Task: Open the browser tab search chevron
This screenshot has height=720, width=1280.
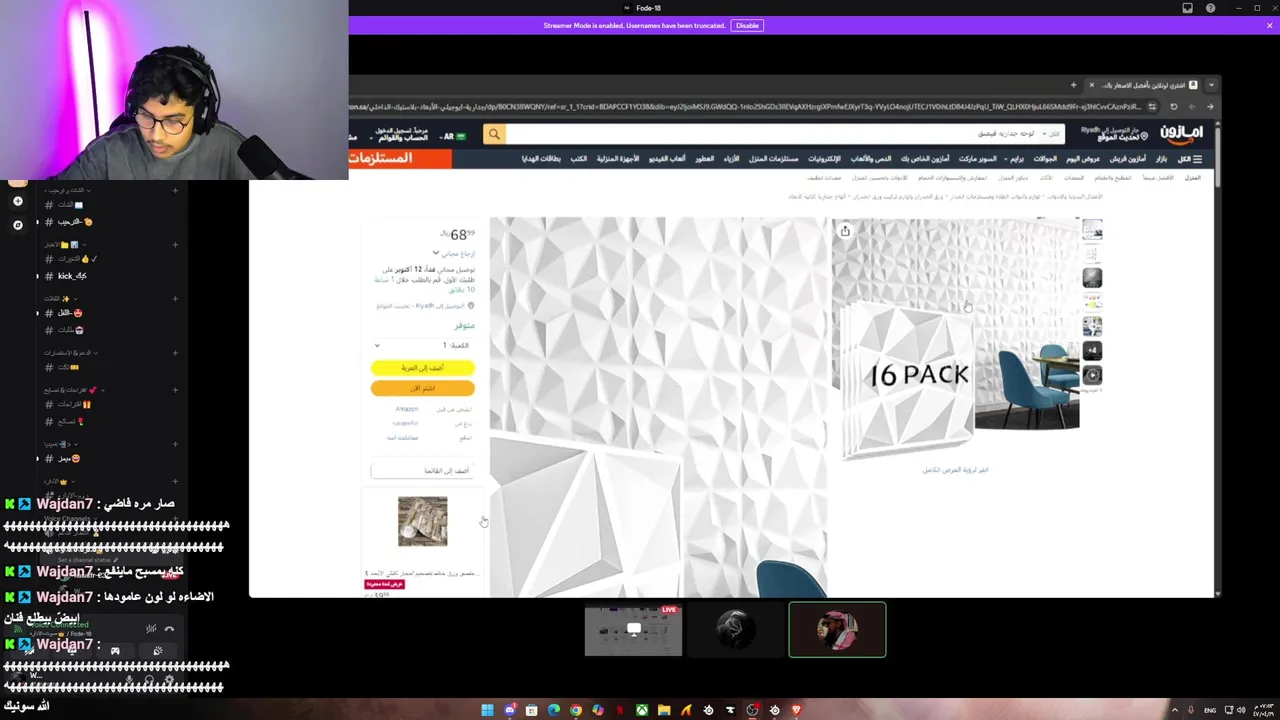Action: pos(1211,85)
